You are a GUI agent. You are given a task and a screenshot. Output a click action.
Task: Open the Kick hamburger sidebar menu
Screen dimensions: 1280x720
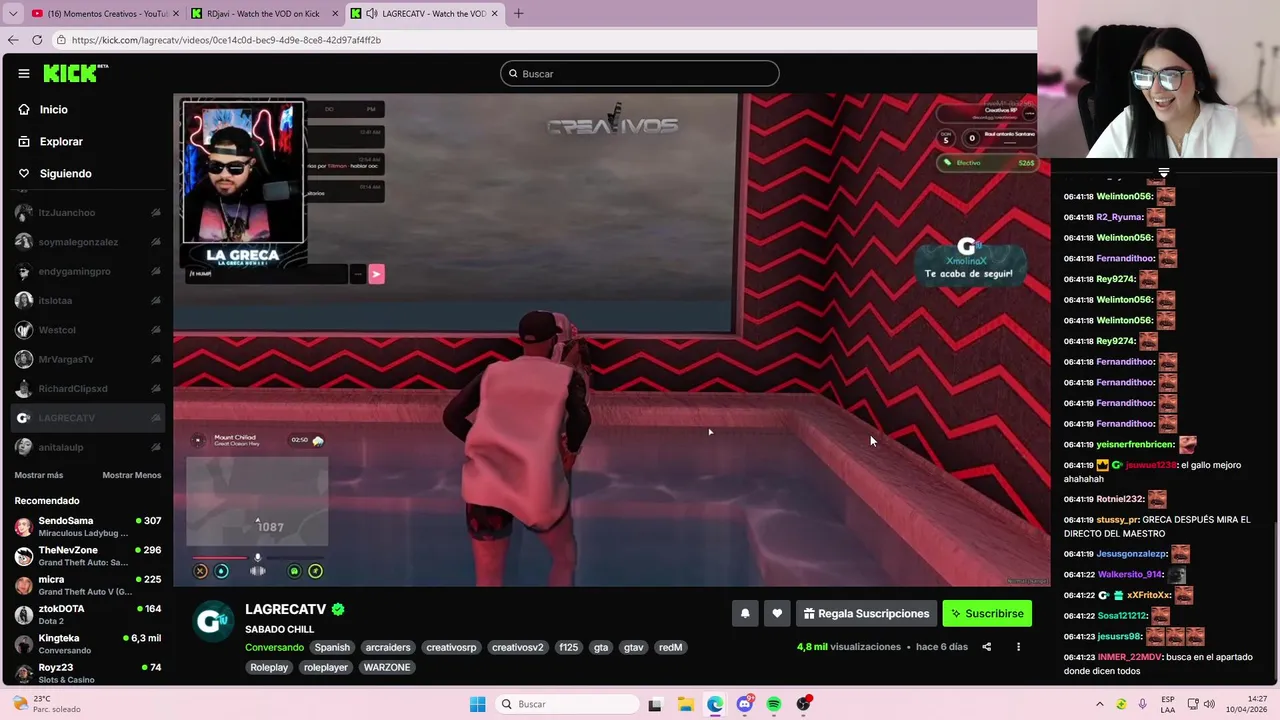click(x=24, y=73)
